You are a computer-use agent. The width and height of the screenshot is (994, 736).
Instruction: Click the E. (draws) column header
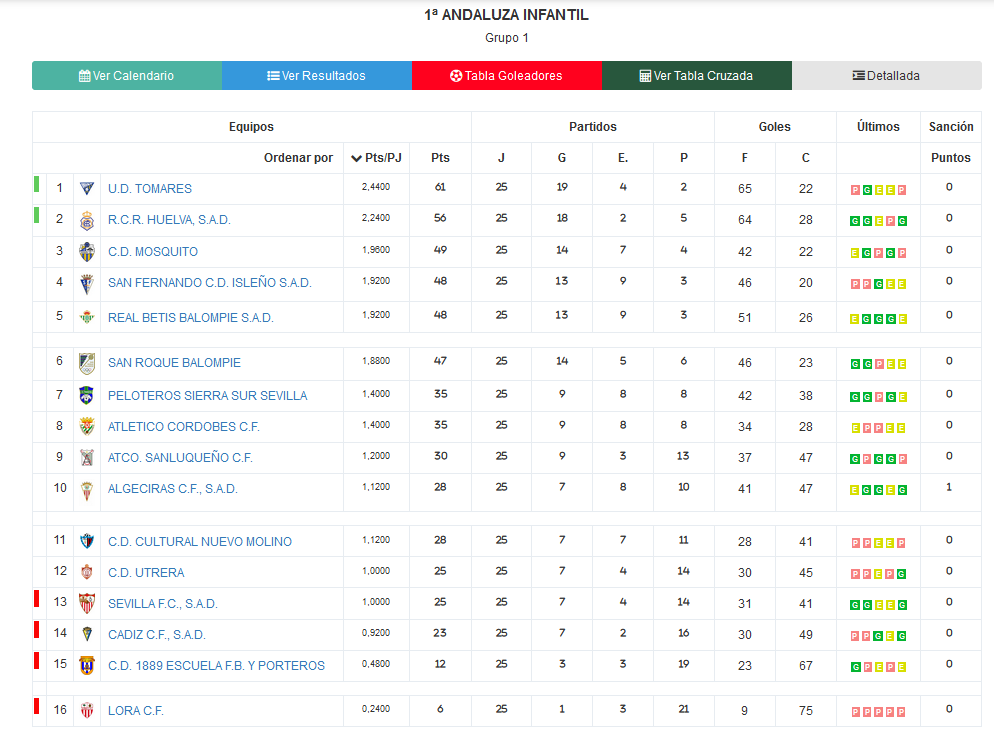[x=623, y=158]
